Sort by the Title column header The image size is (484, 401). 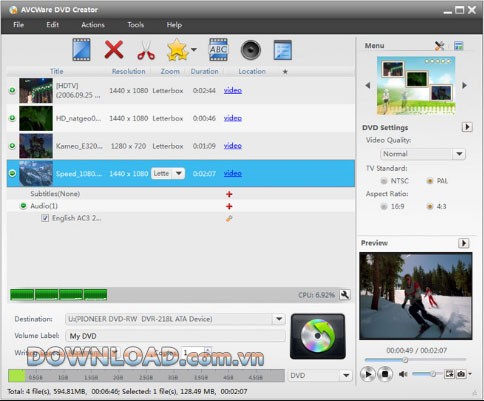(56, 71)
